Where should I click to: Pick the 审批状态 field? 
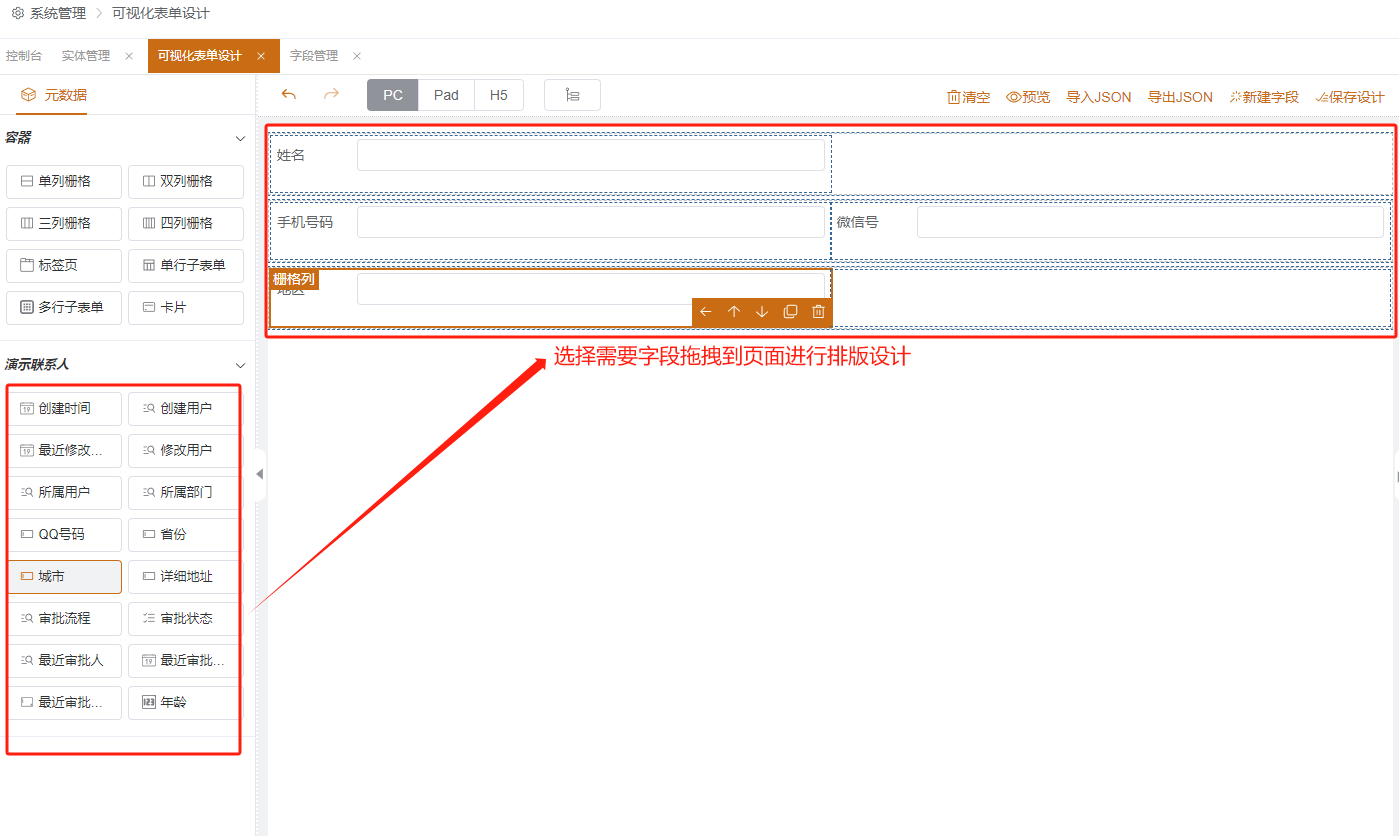(x=184, y=618)
